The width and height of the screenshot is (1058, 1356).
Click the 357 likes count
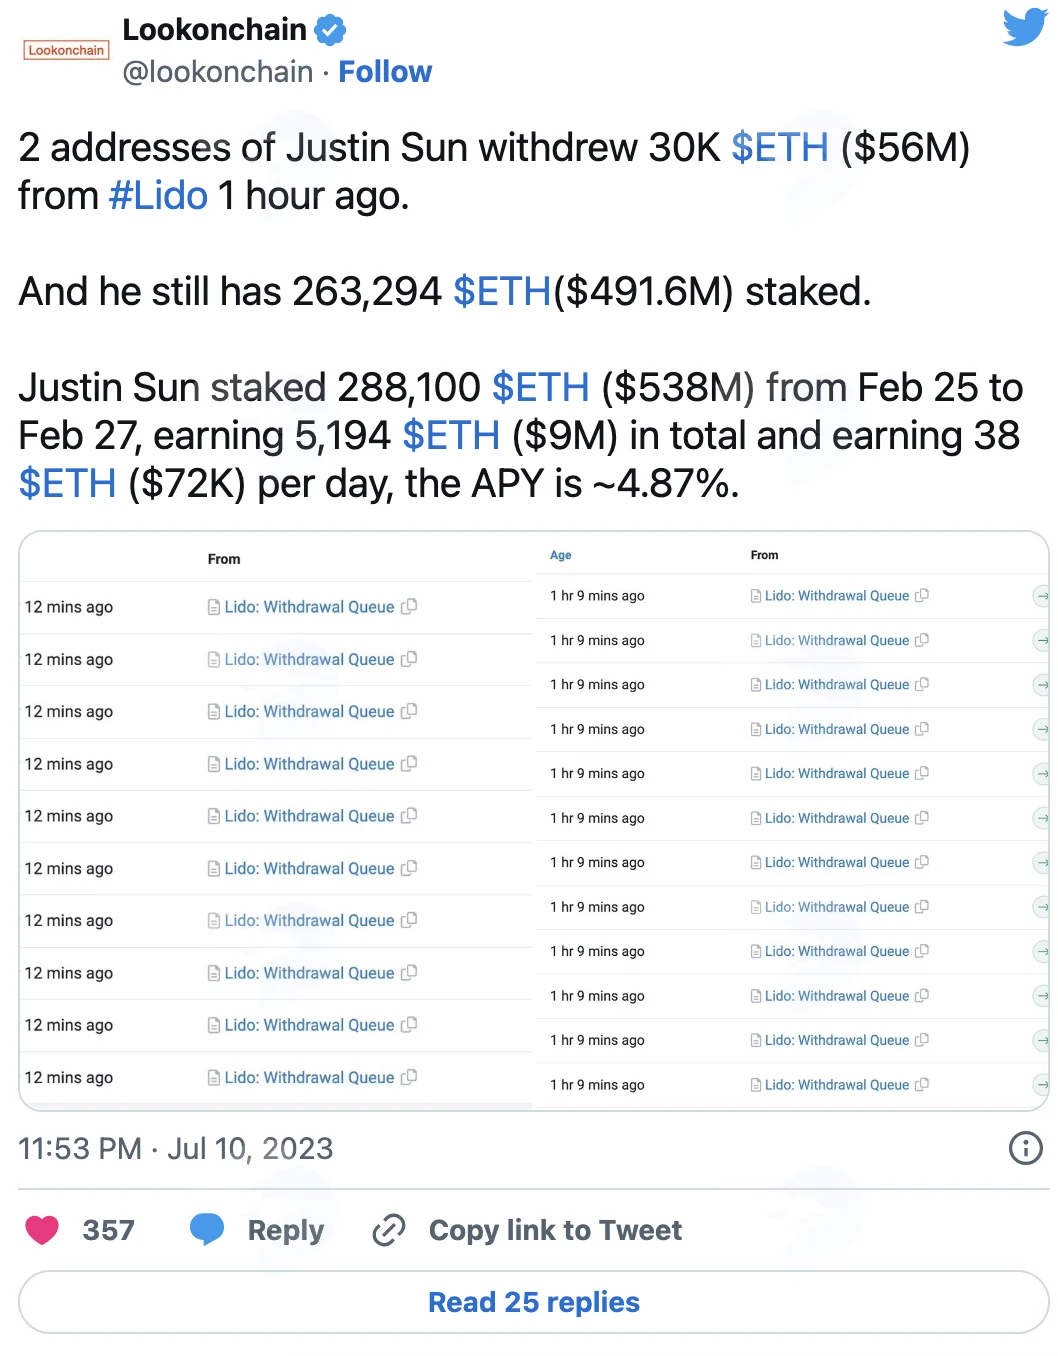108,1230
